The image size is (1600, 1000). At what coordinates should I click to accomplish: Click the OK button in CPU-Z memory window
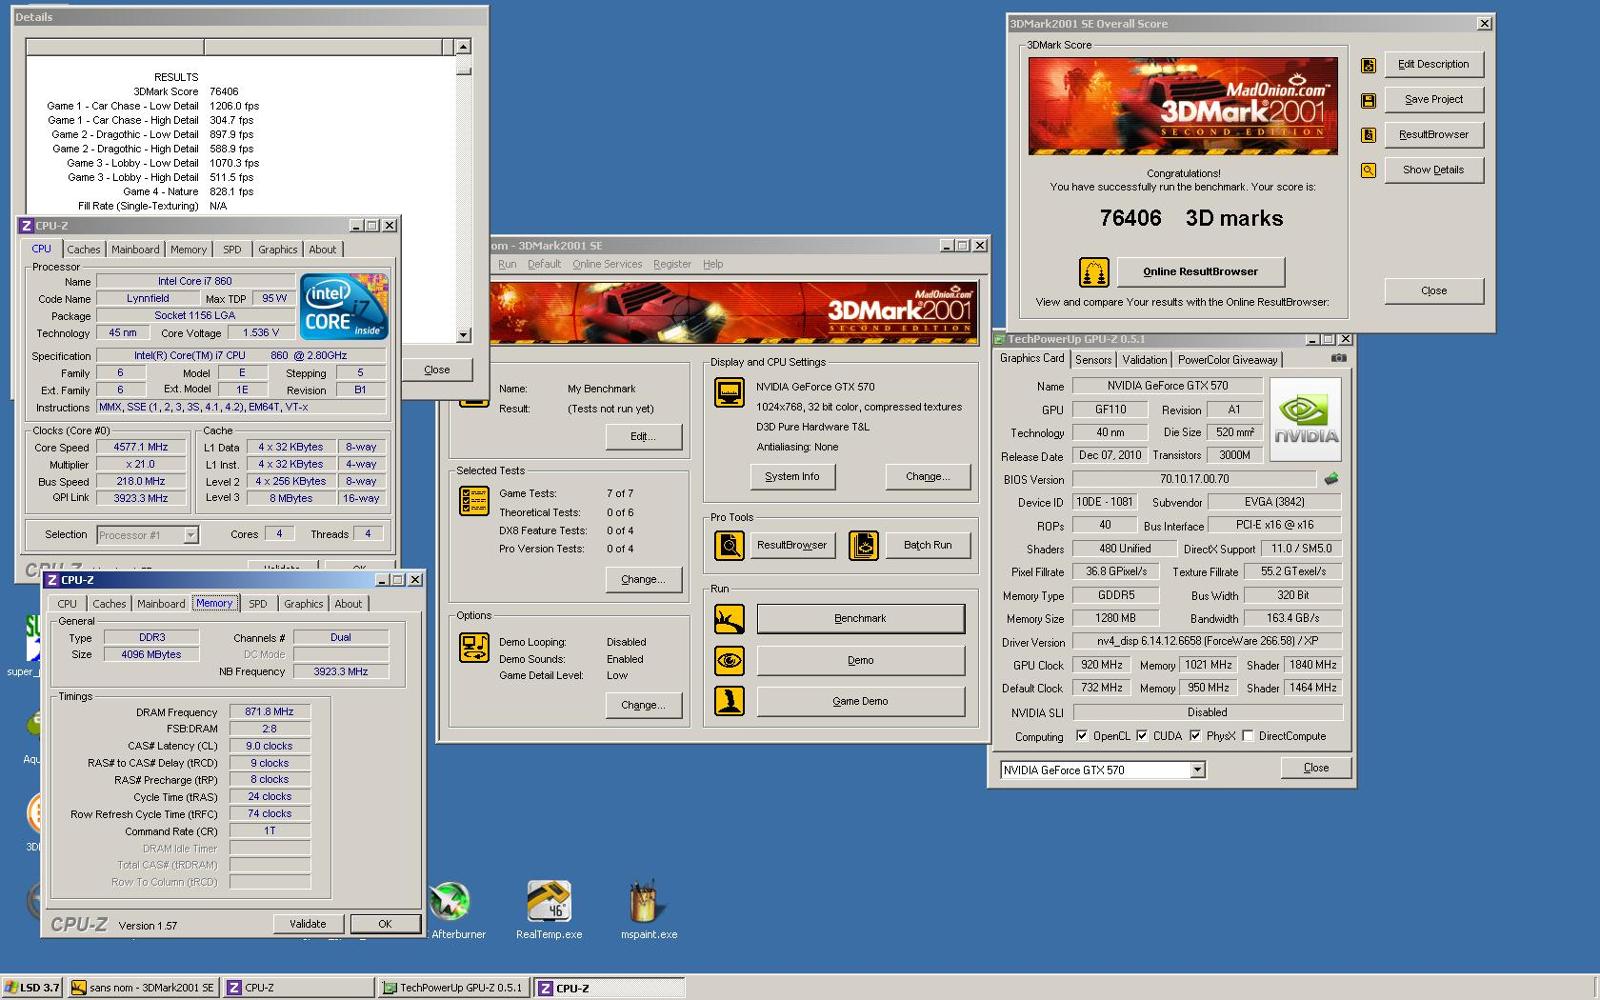point(385,924)
